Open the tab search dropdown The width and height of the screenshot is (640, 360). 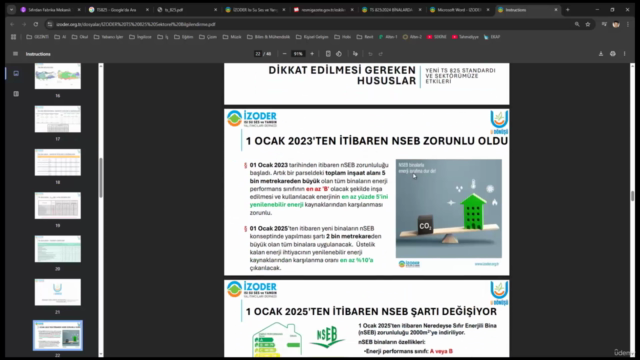point(11,10)
